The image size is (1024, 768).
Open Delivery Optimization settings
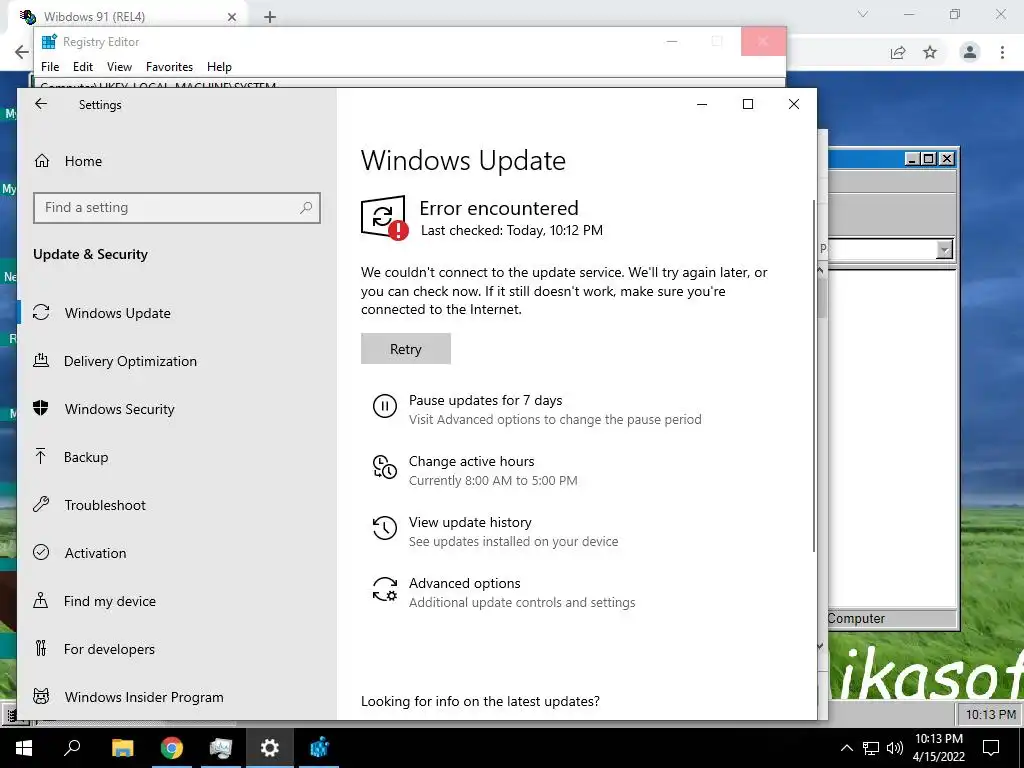[130, 361]
